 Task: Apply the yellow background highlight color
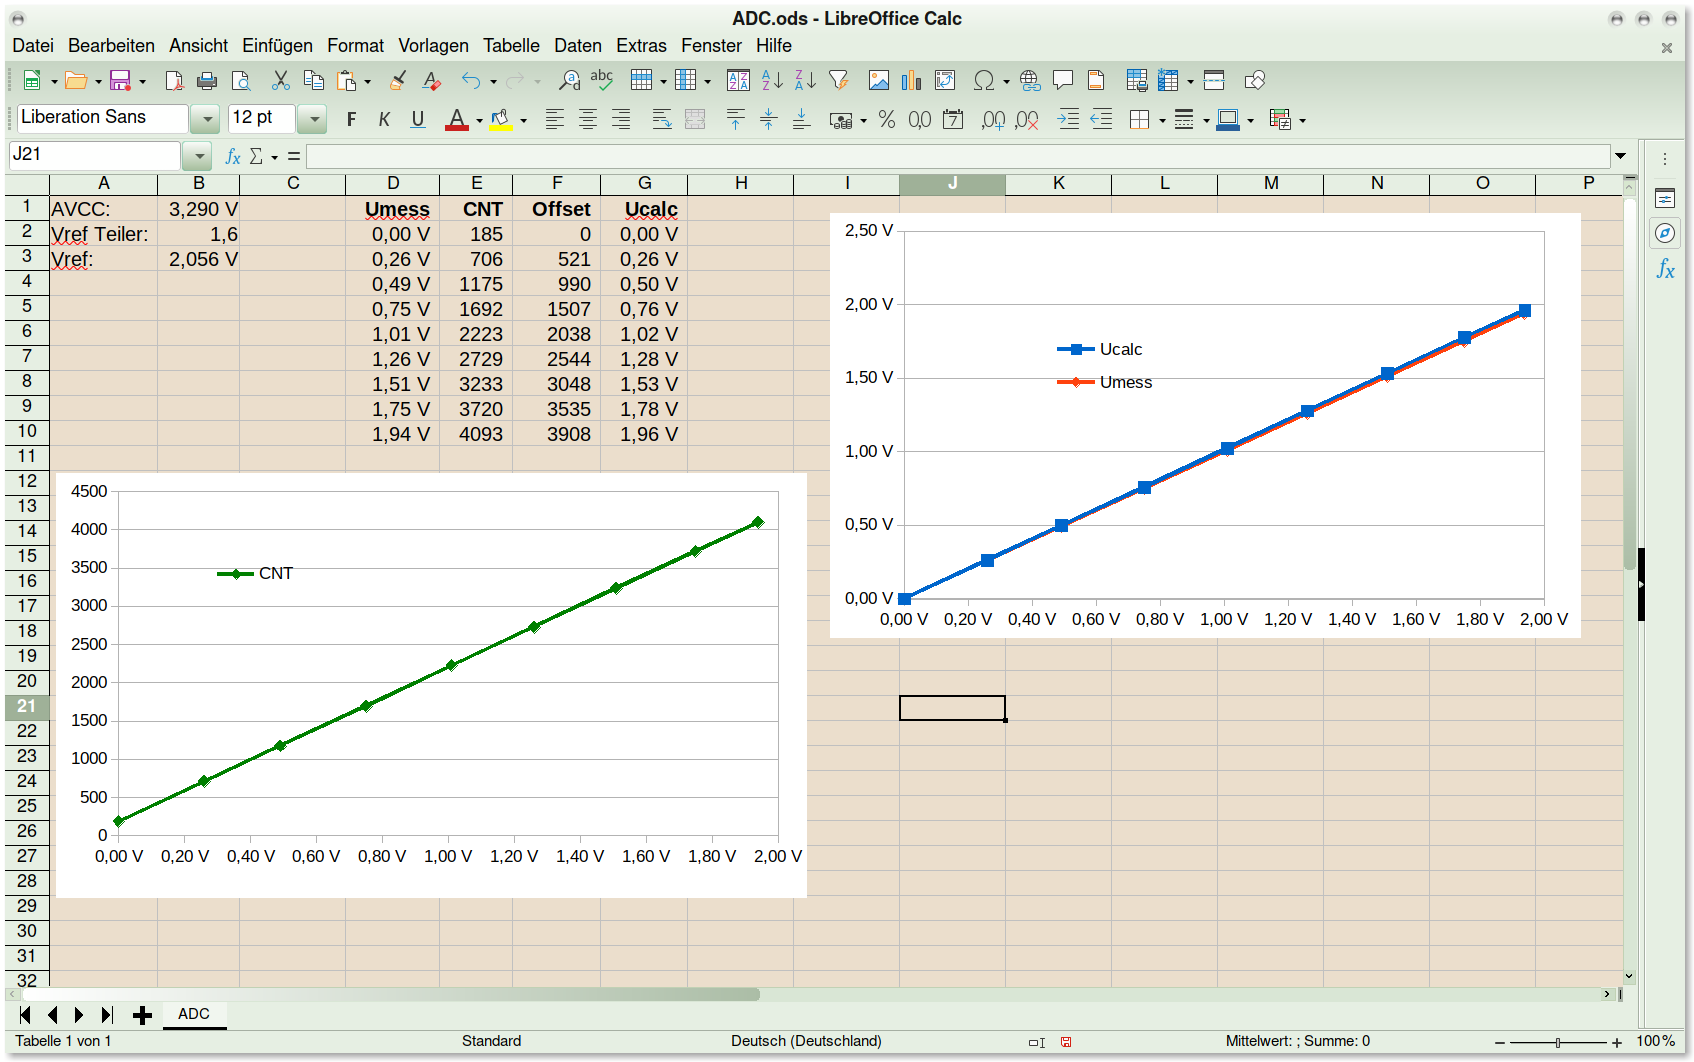pyautogui.click(x=501, y=120)
